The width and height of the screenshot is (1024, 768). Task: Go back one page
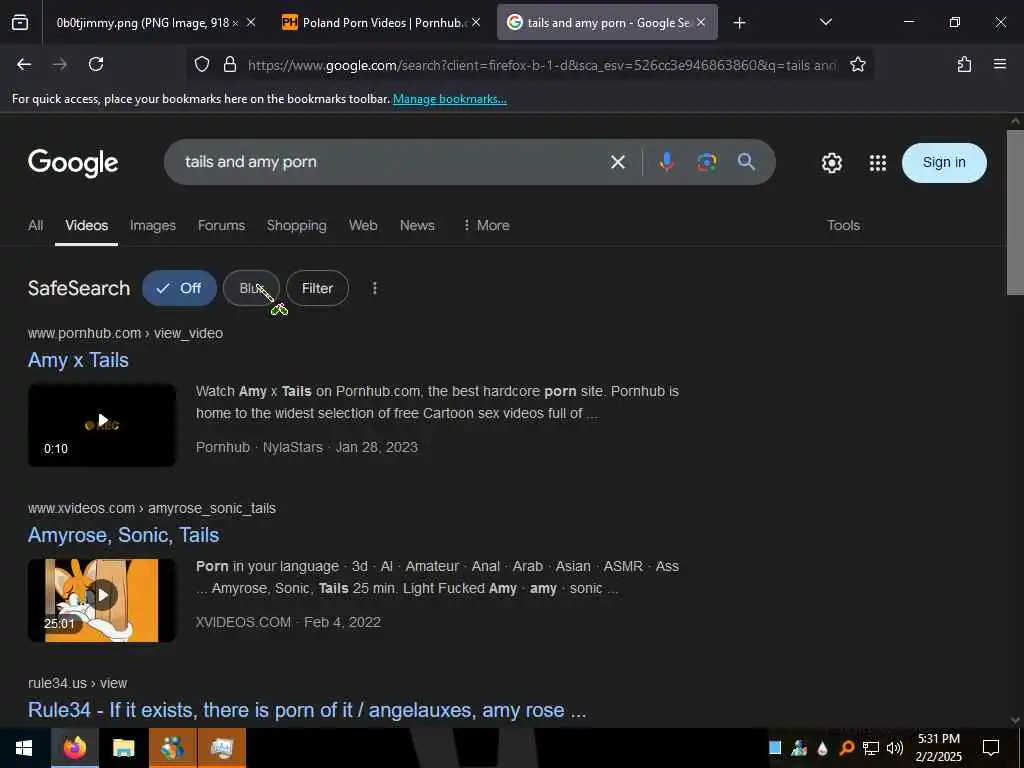(24, 64)
